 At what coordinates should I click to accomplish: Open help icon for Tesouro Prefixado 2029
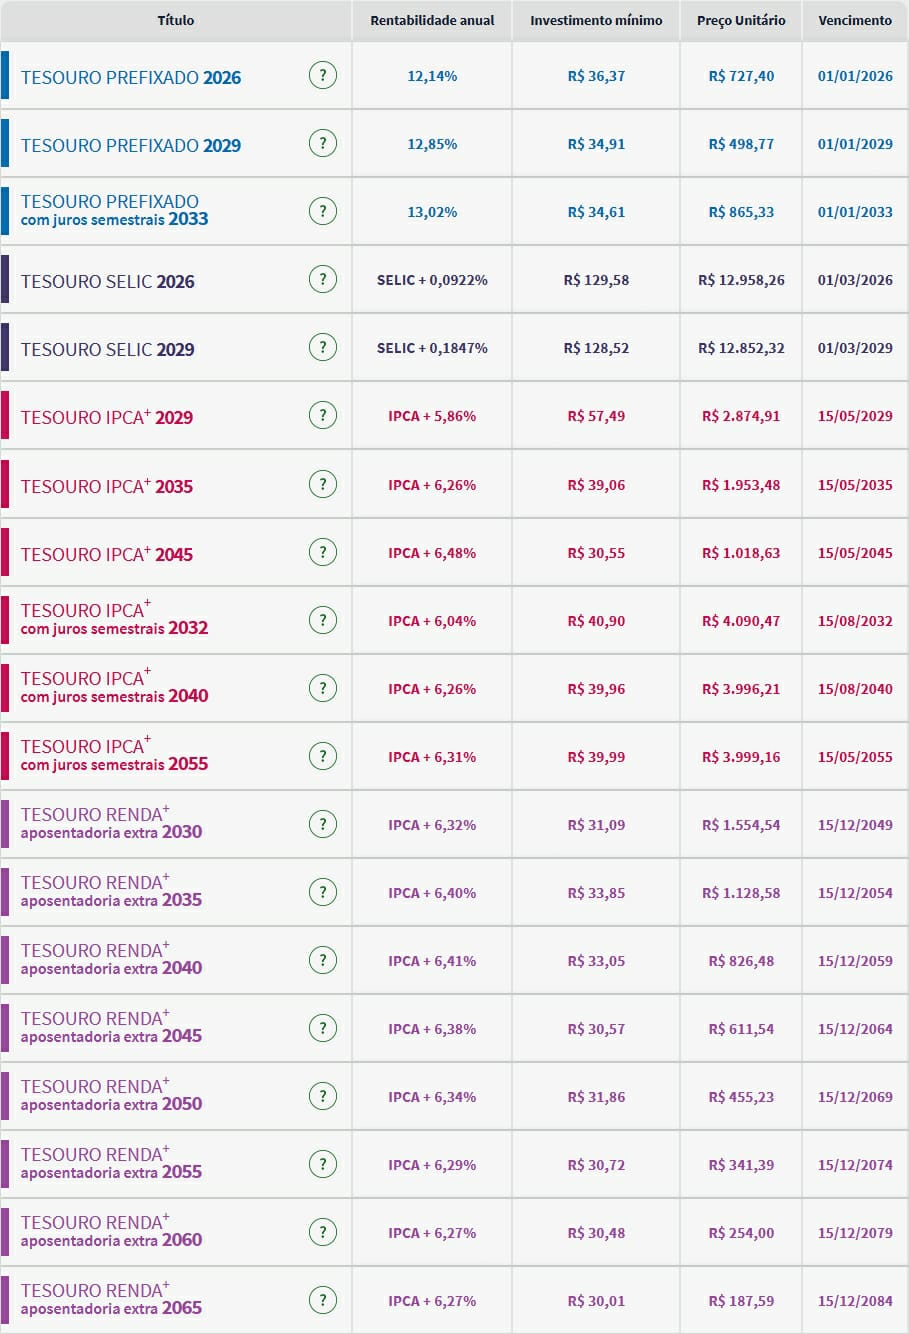click(322, 143)
